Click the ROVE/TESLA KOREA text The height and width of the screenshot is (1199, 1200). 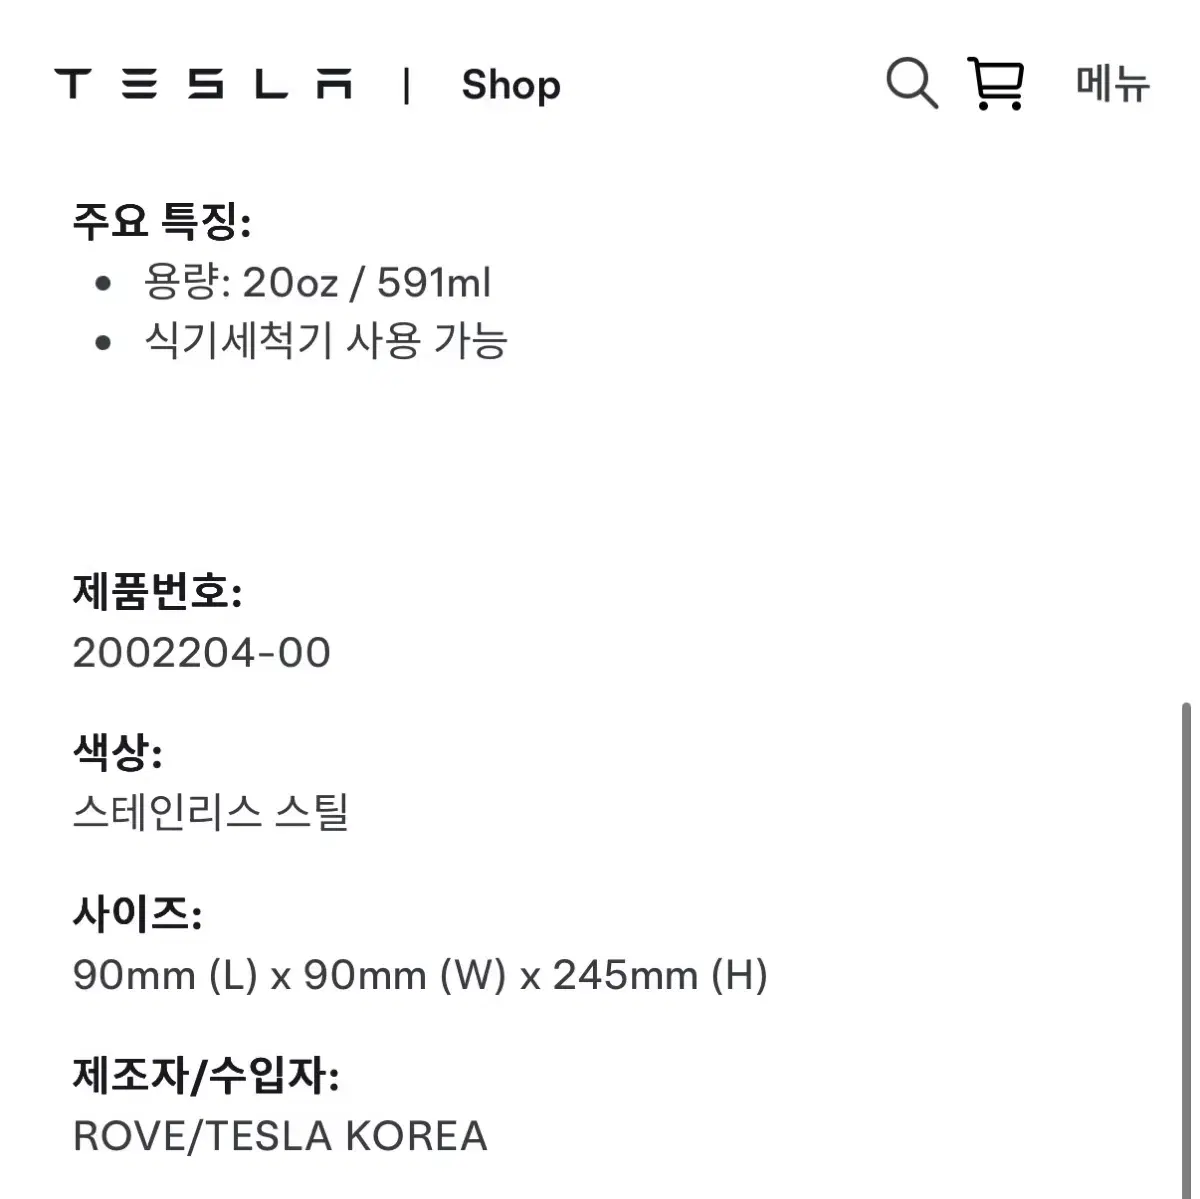[280, 1136]
